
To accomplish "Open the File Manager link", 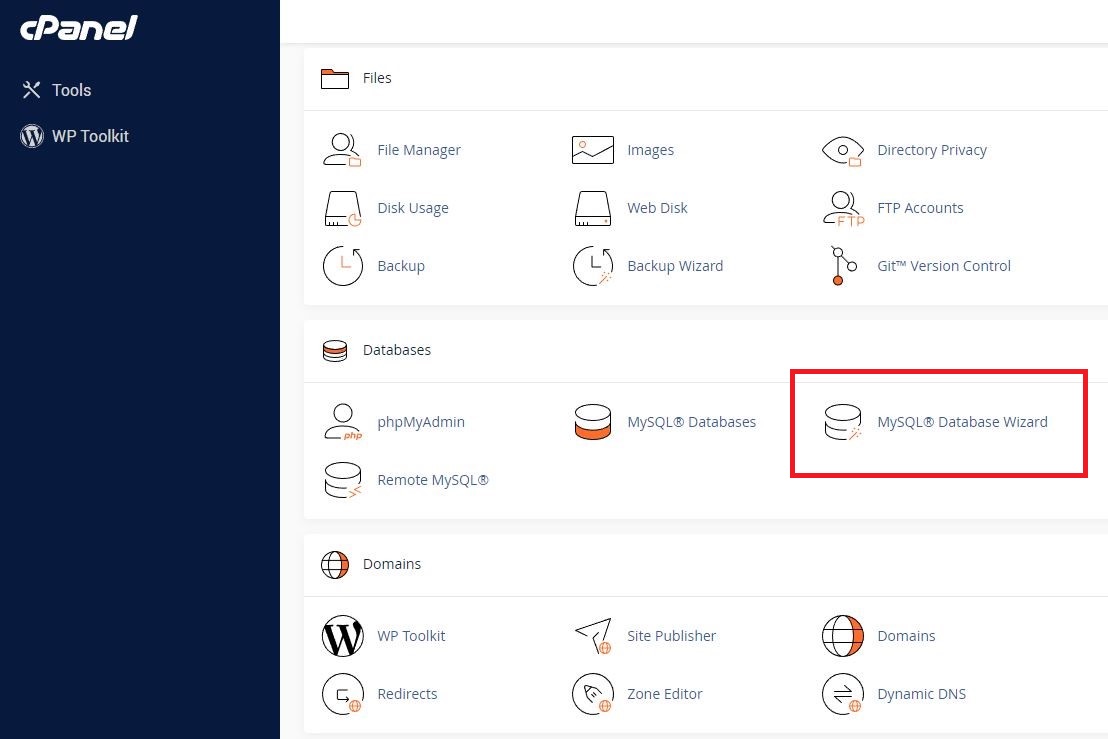I will pyautogui.click(x=419, y=150).
